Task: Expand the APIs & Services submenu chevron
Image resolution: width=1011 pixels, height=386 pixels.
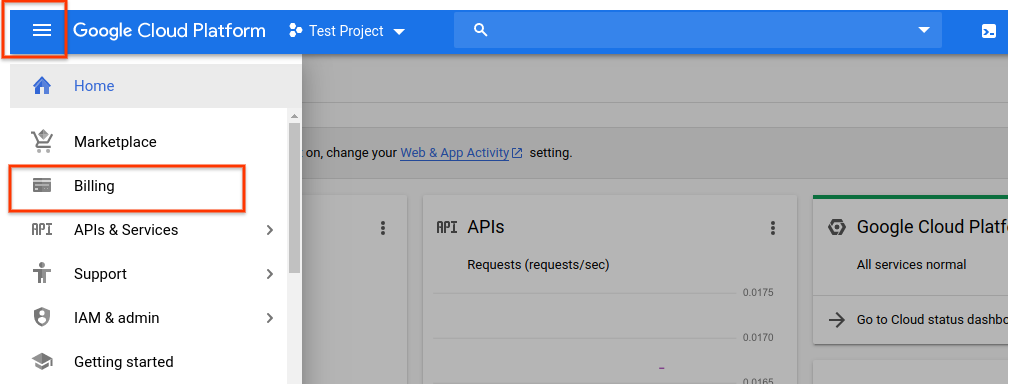Action: coord(270,230)
